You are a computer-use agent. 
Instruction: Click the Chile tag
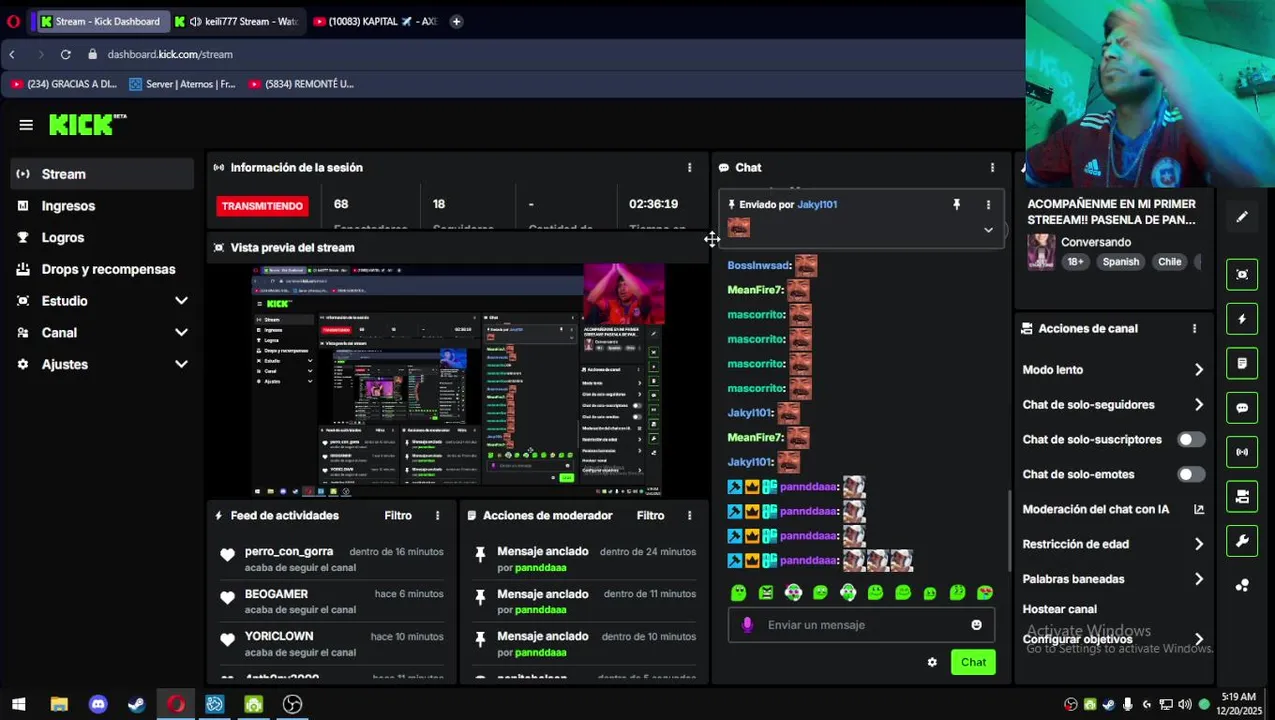click(1169, 262)
